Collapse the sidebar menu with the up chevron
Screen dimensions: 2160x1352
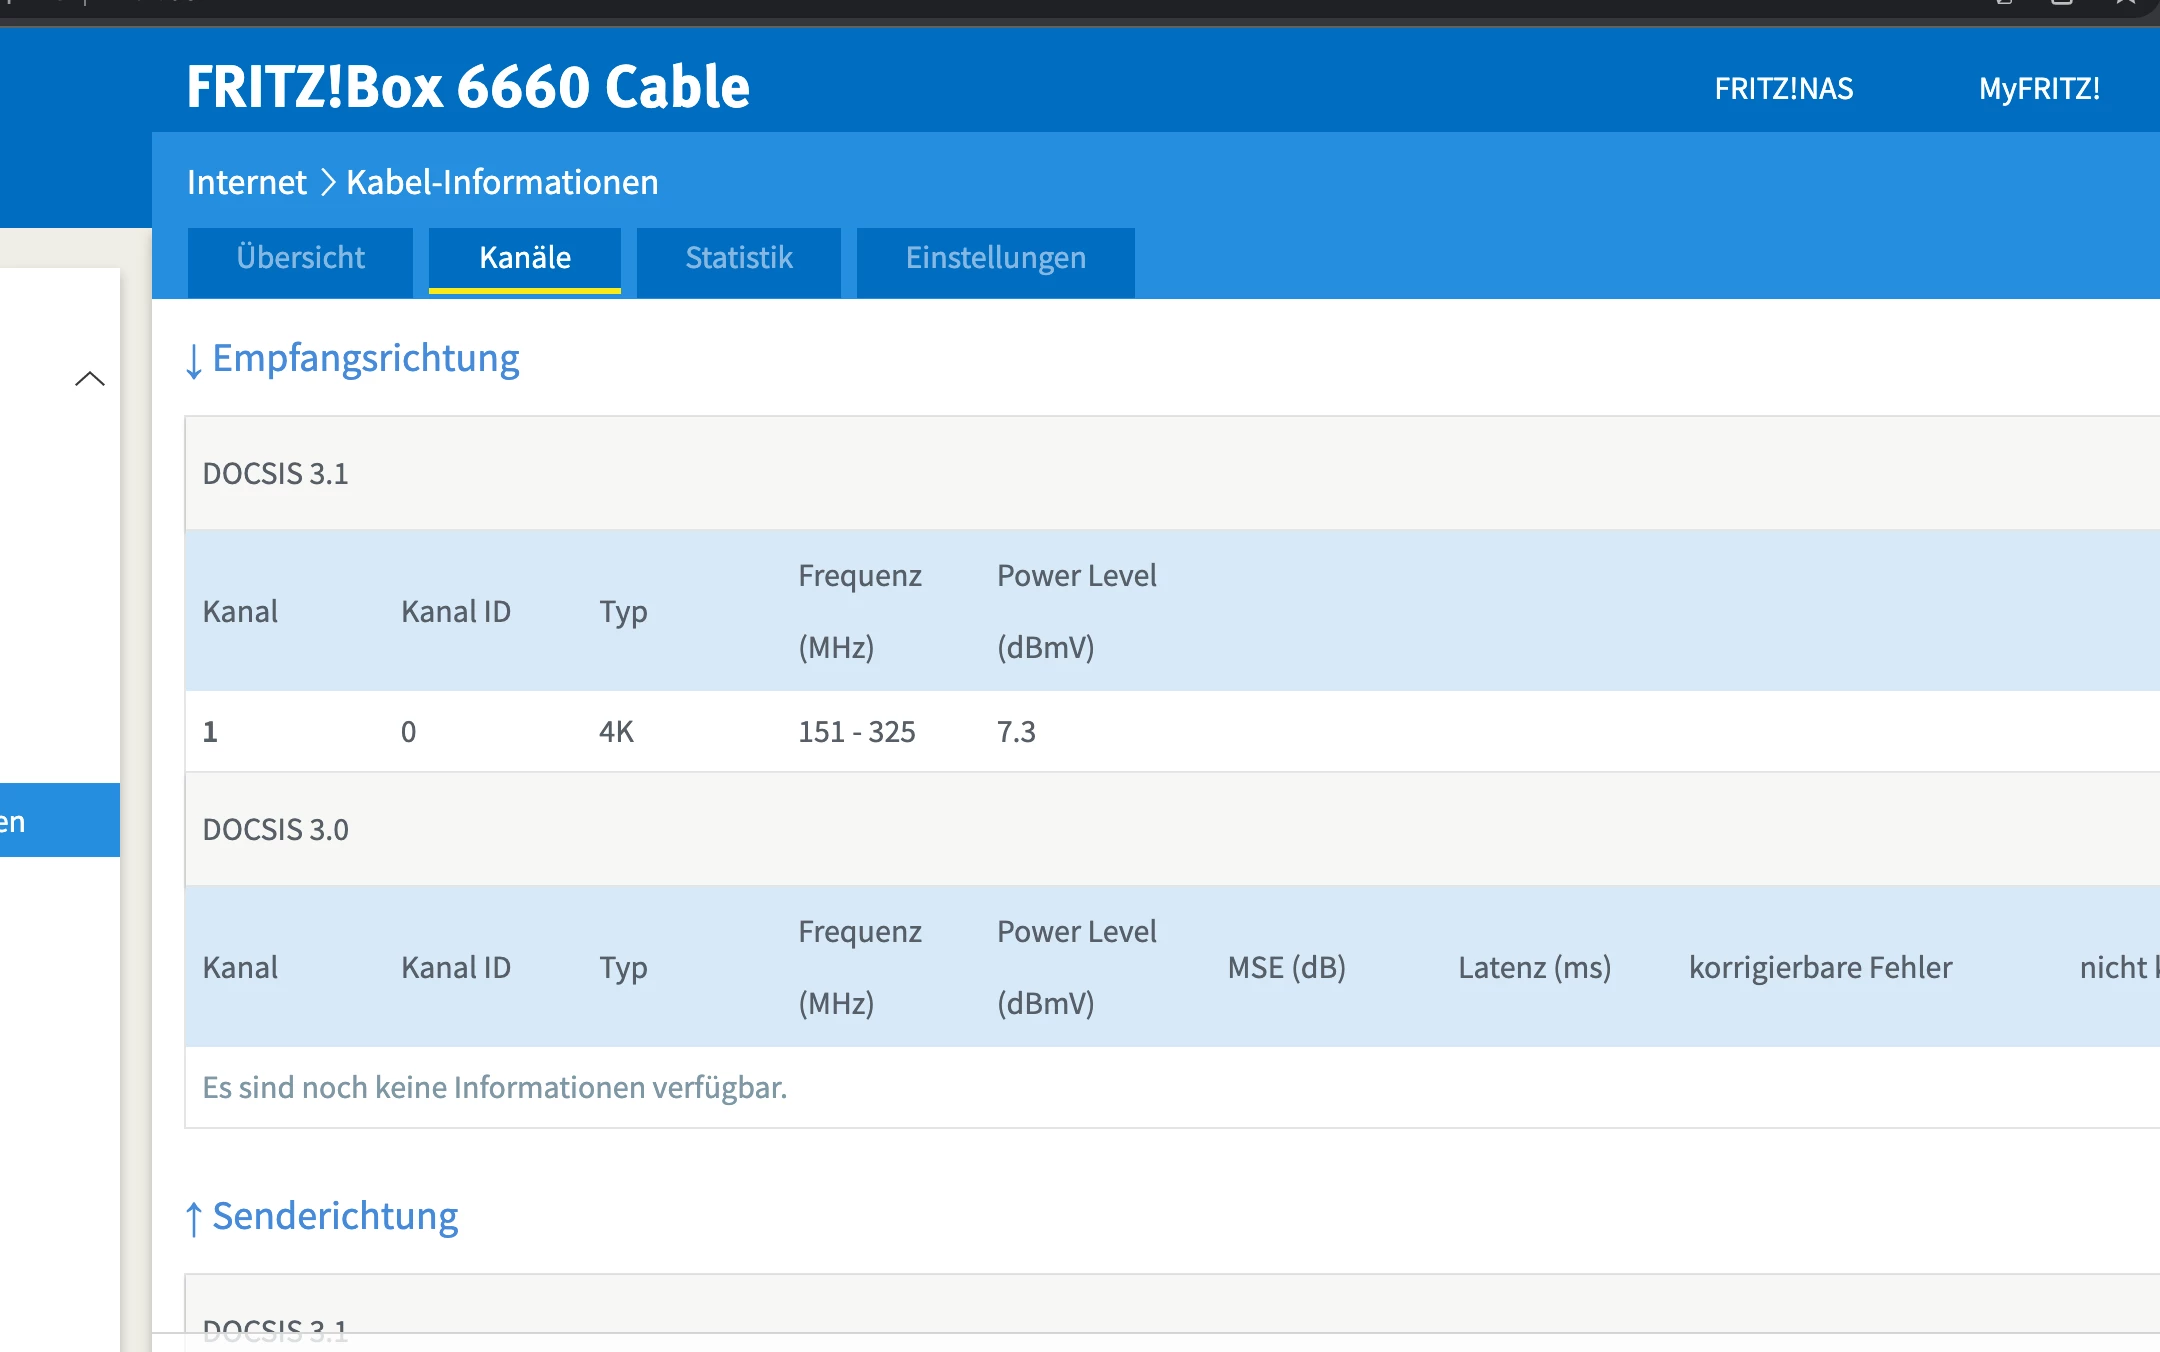(x=90, y=378)
